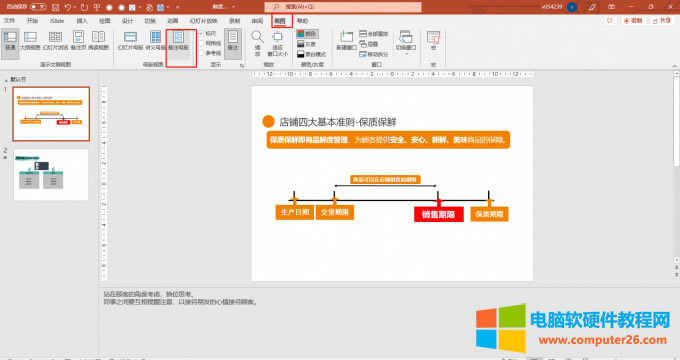Viewport: 680px width, 360px height.
Task: Click Fit to Window (适应窗口大小)
Action: coord(278,43)
